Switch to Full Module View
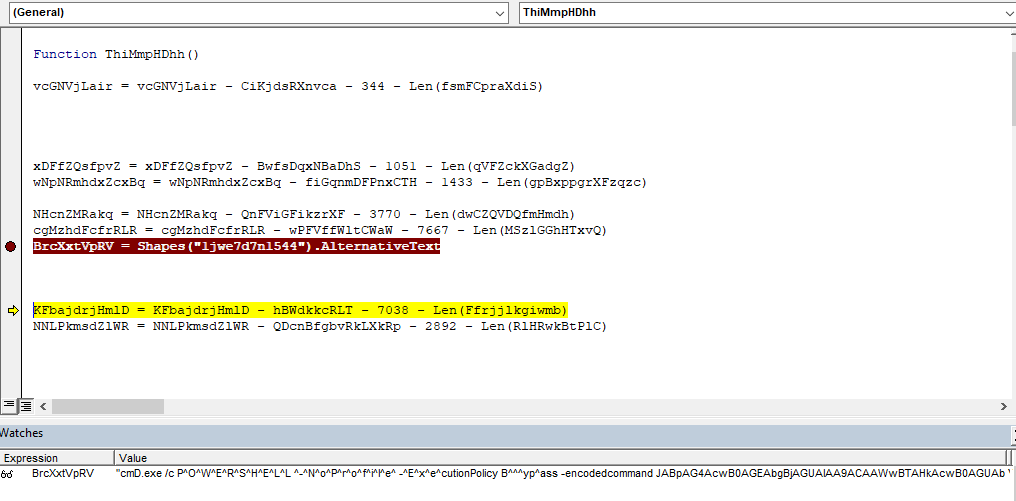This screenshot has height=501, width=1016. coord(26,406)
